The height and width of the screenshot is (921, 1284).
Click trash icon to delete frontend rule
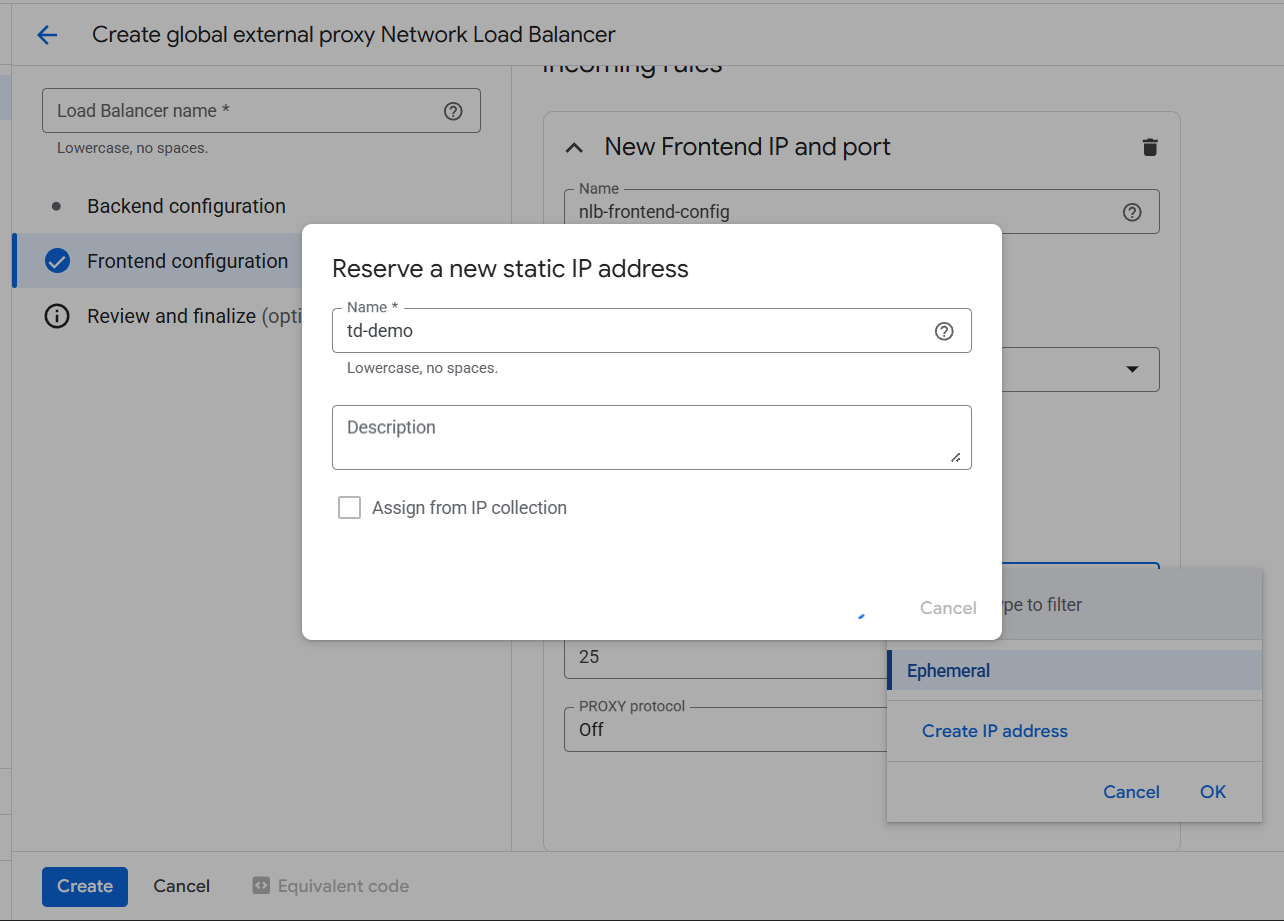1150,147
